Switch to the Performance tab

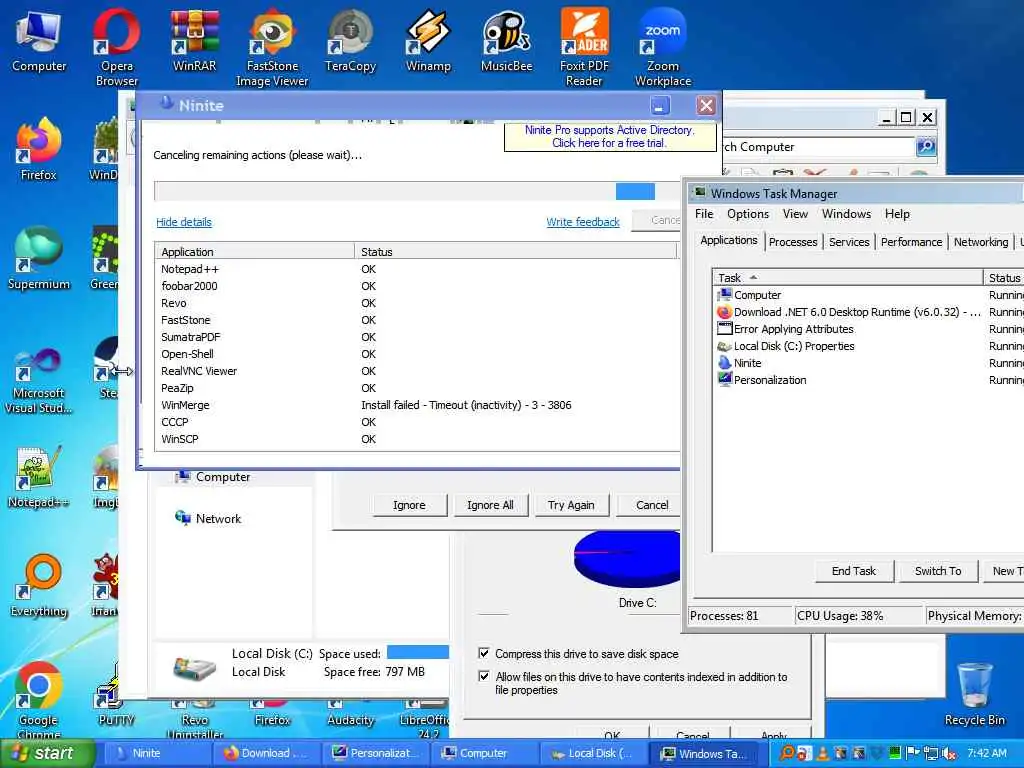[x=911, y=242]
